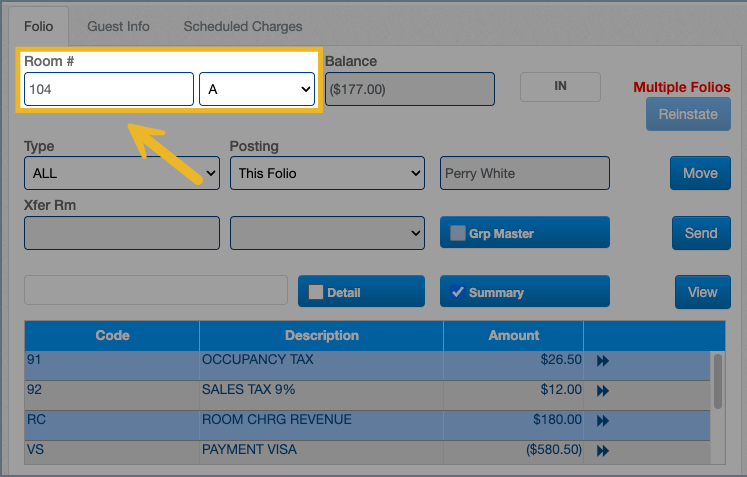This screenshot has height=477, width=747.
Task: Click double-arrow icon for Occupancy Tax row
Action: tap(602, 361)
